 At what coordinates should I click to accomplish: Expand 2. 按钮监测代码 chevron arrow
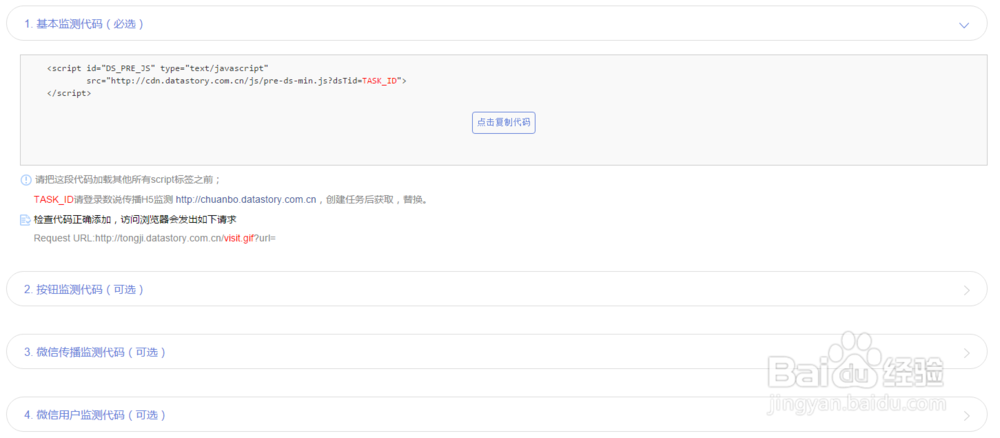(967, 290)
